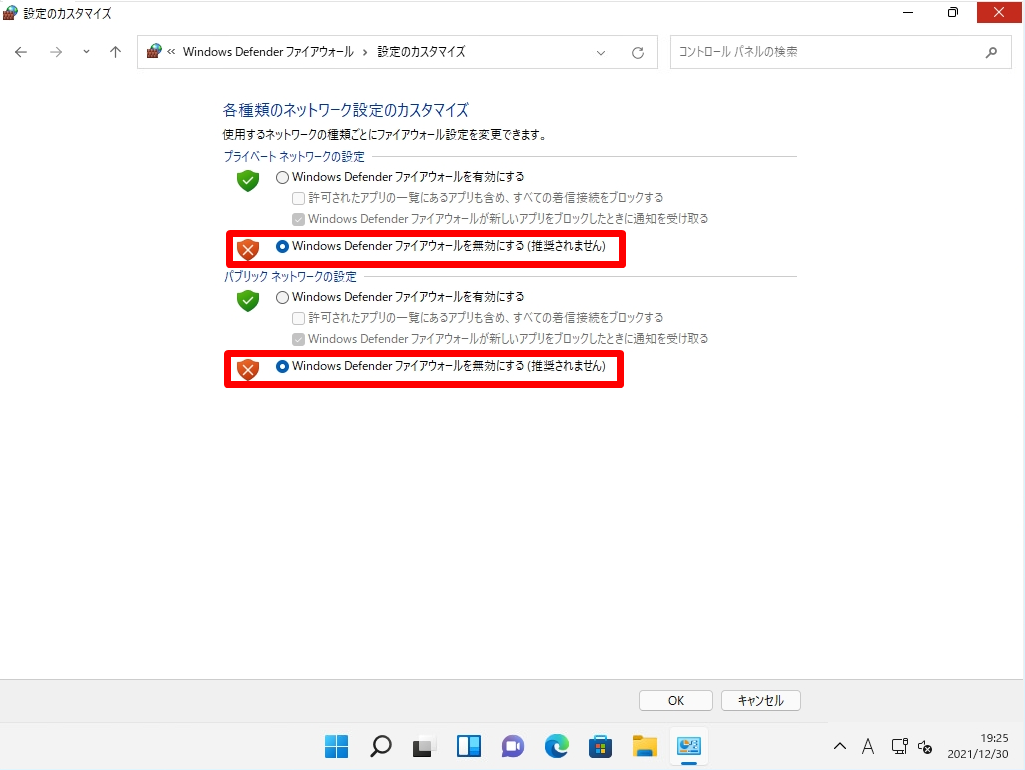Close the 設定のカスタマイズ window

click(x=999, y=12)
